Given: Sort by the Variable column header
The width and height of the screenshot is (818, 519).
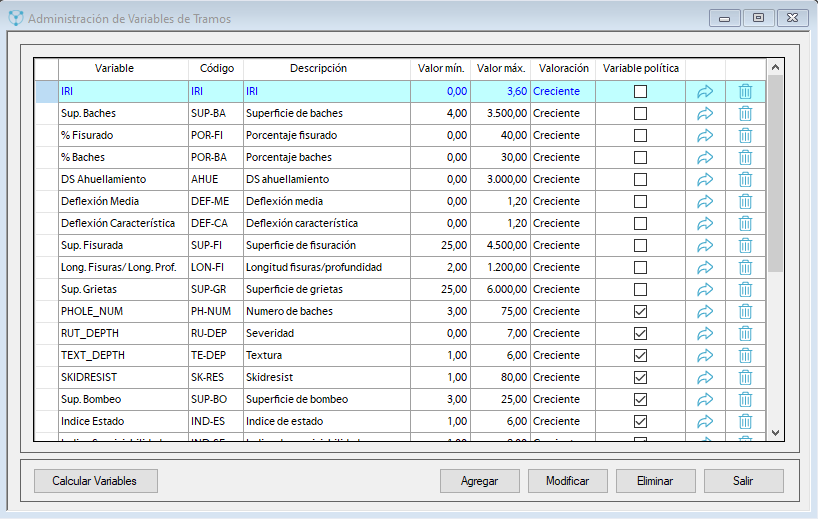Looking at the screenshot, I should (115, 68).
